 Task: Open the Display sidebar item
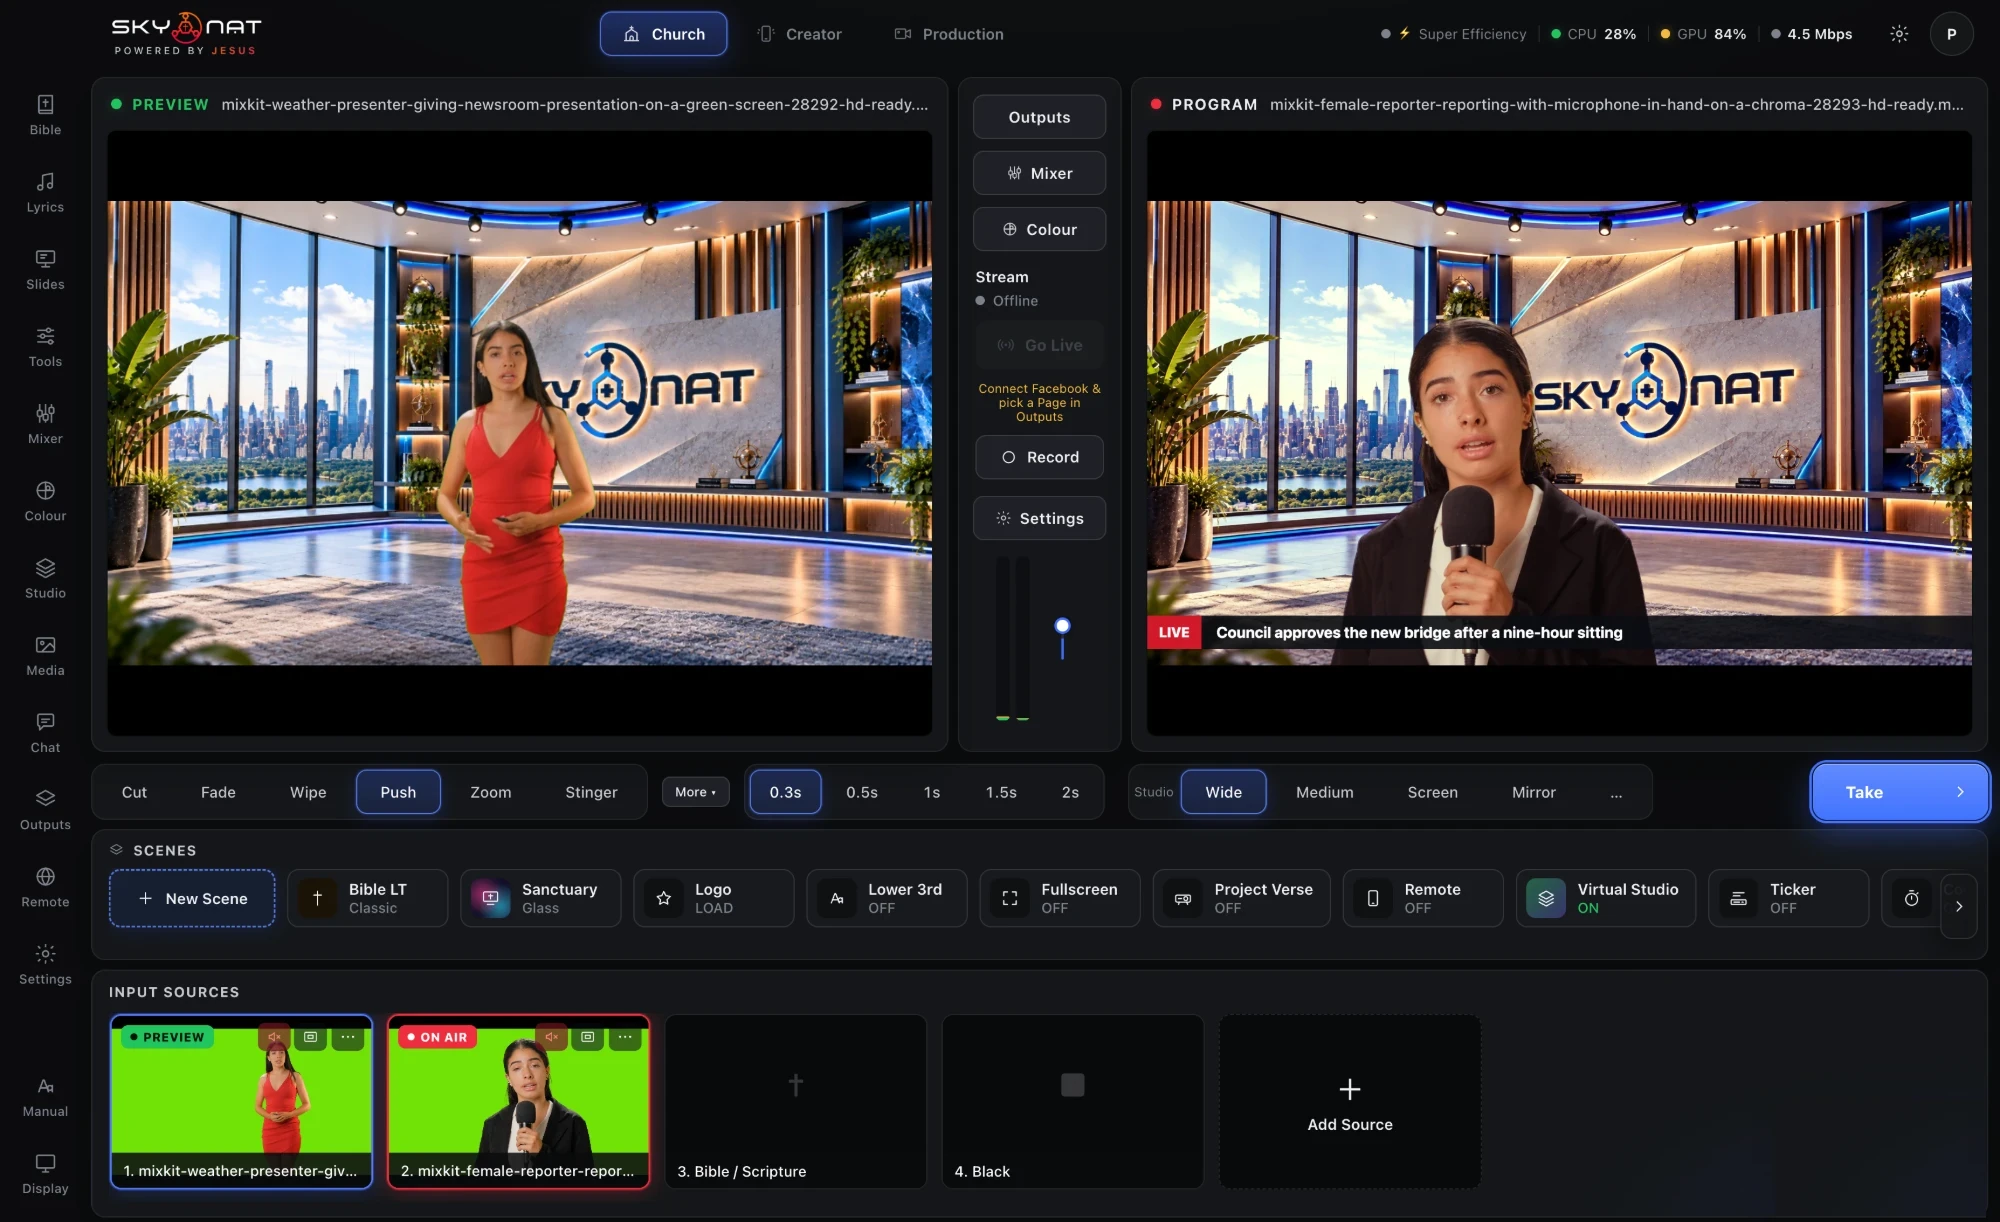point(45,1173)
